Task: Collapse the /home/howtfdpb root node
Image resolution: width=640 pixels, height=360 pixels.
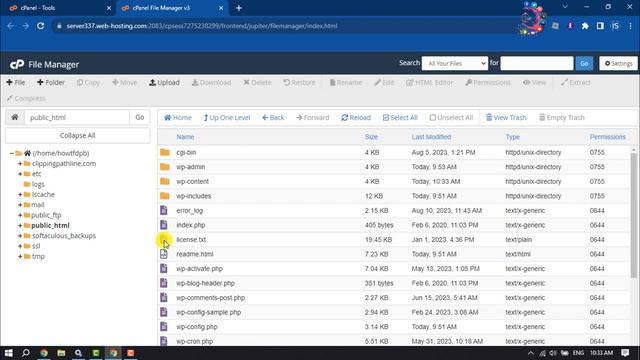Action: (x=11, y=153)
